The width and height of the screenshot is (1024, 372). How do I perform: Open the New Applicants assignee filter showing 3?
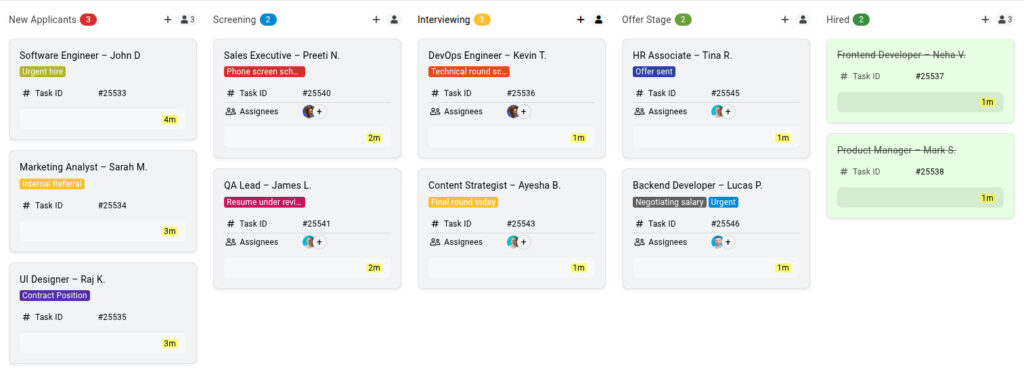coord(187,20)
